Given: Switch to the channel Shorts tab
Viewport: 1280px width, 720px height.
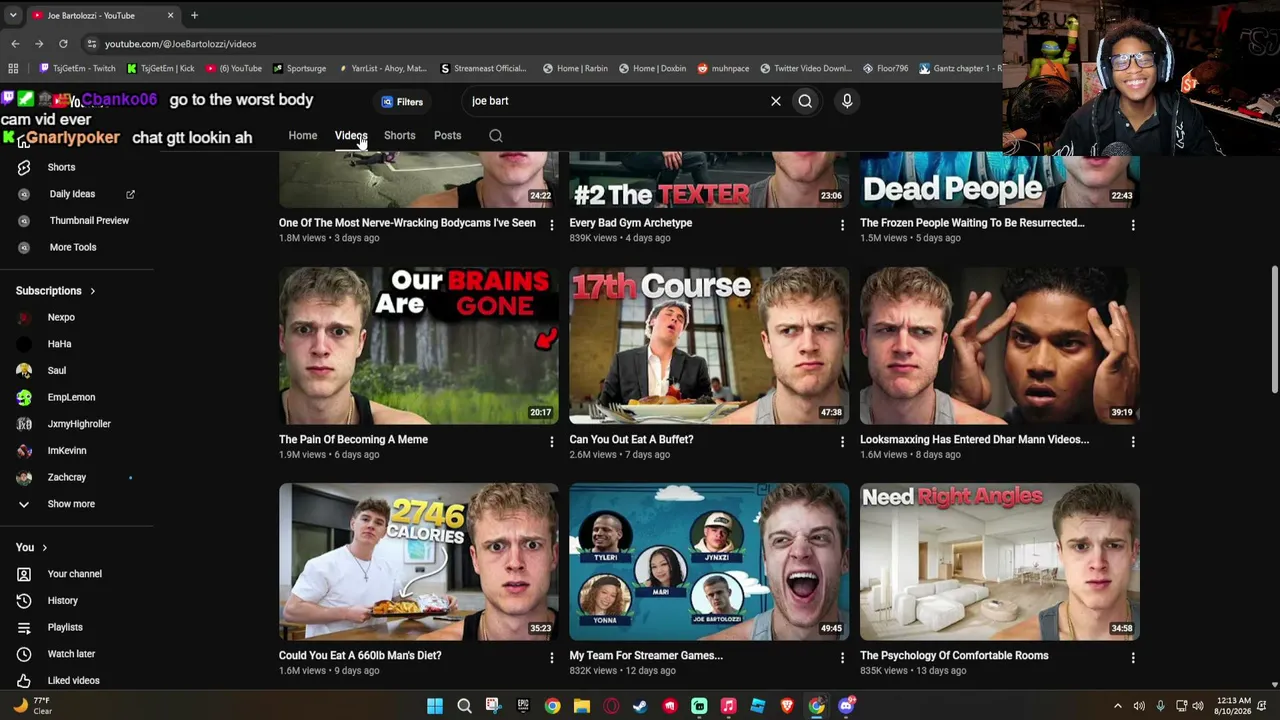Looking at the screenshot, I should pyautogui.click(x=399, y=136).
